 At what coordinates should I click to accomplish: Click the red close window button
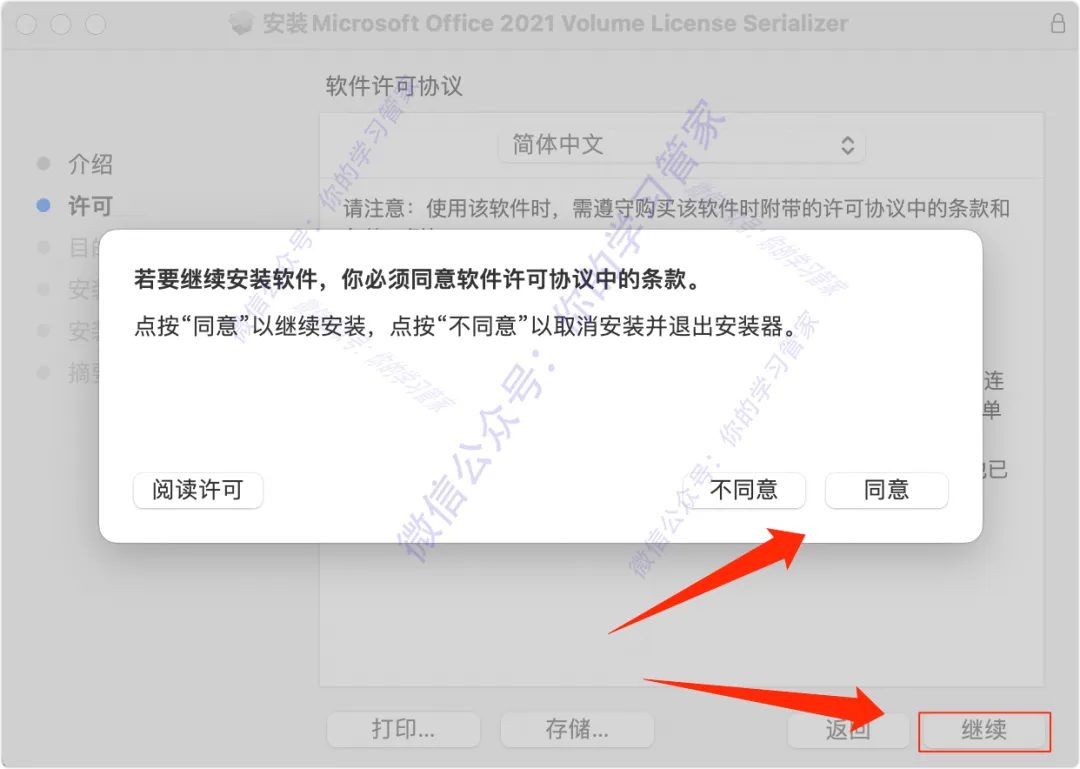pos(27,24)
